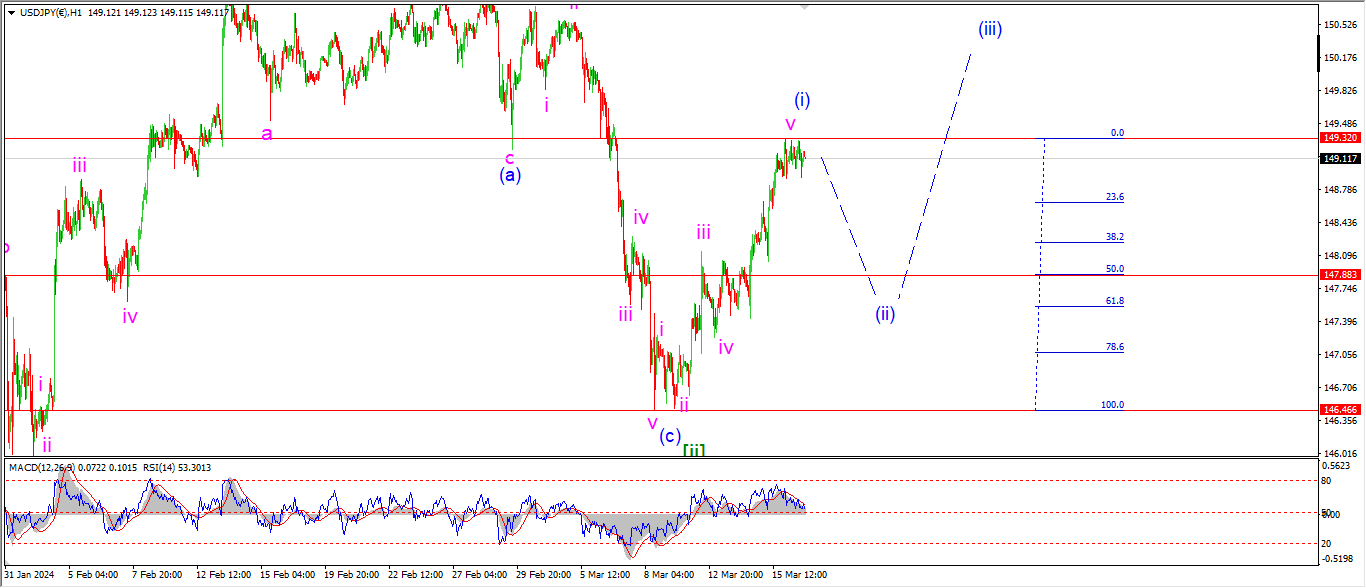
Task: Click the Fibonacci 61.8 retracement level label
Action: (1114, 301)
